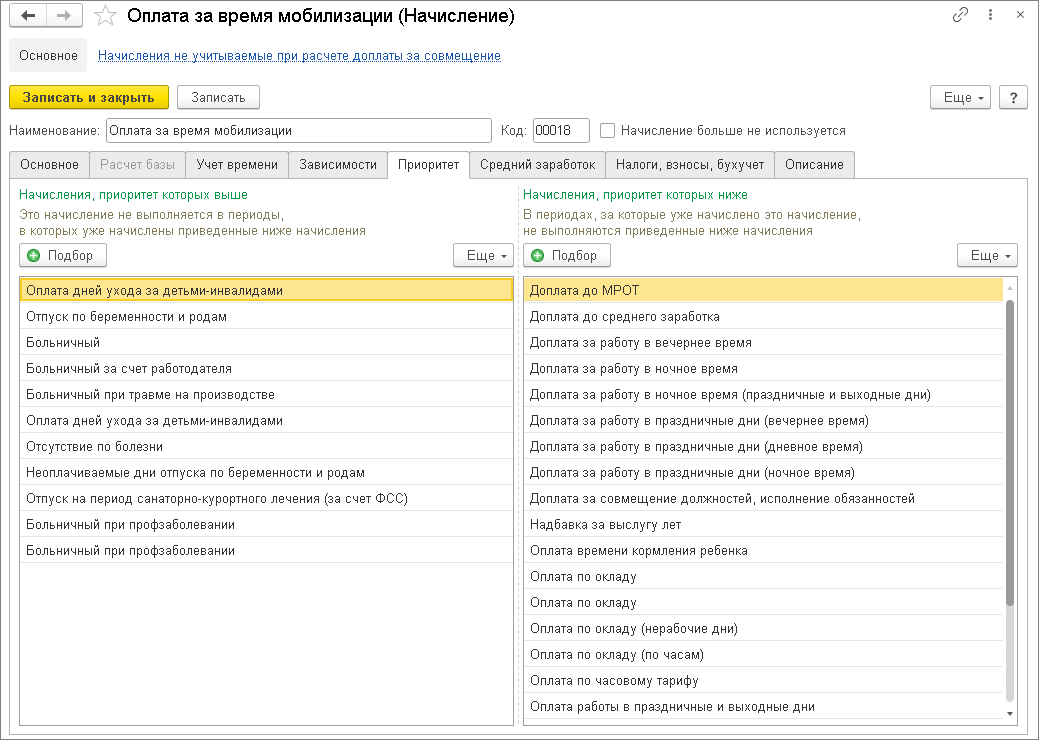Click the scroll-up arrow of right list

point(1010,288)
